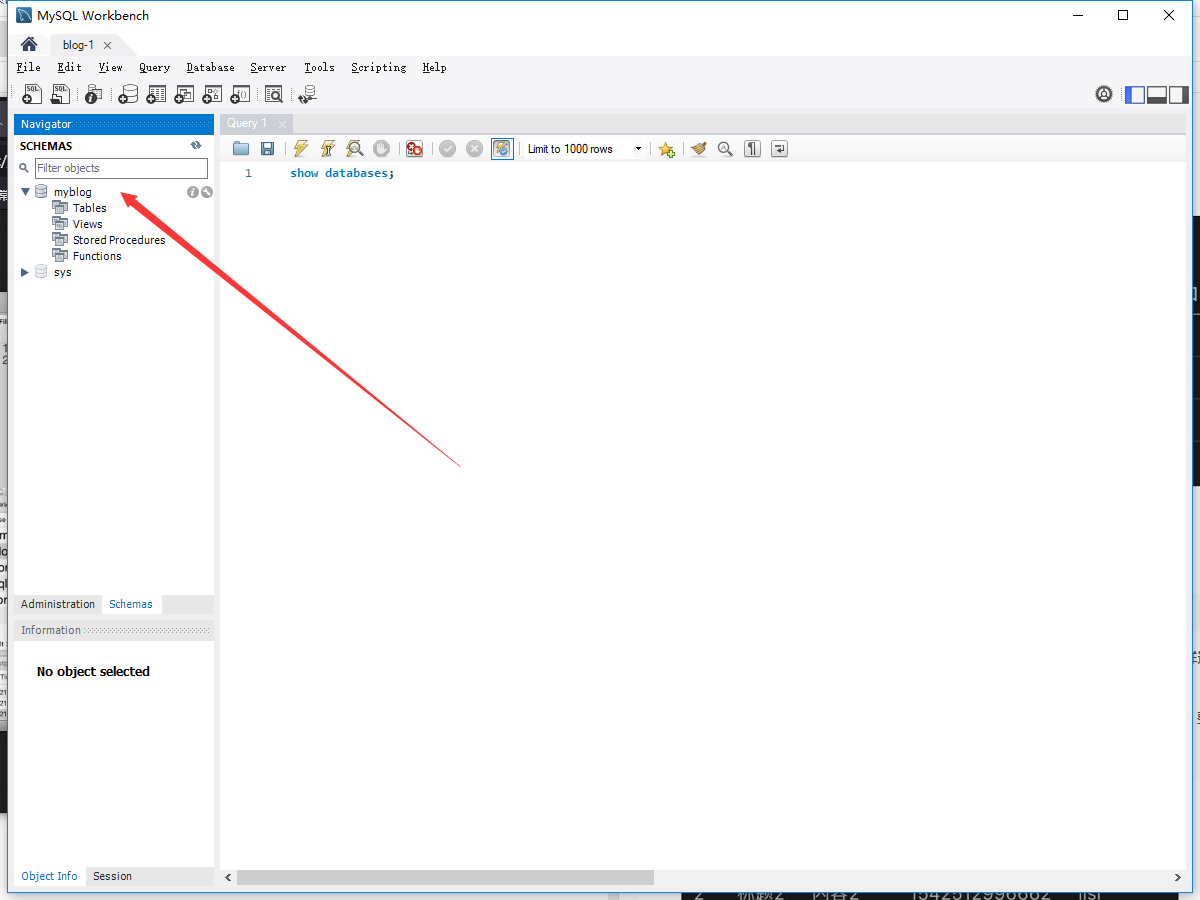1200x900 pixels.
Task: Select the Object Info tab
Action: (49, 876)
